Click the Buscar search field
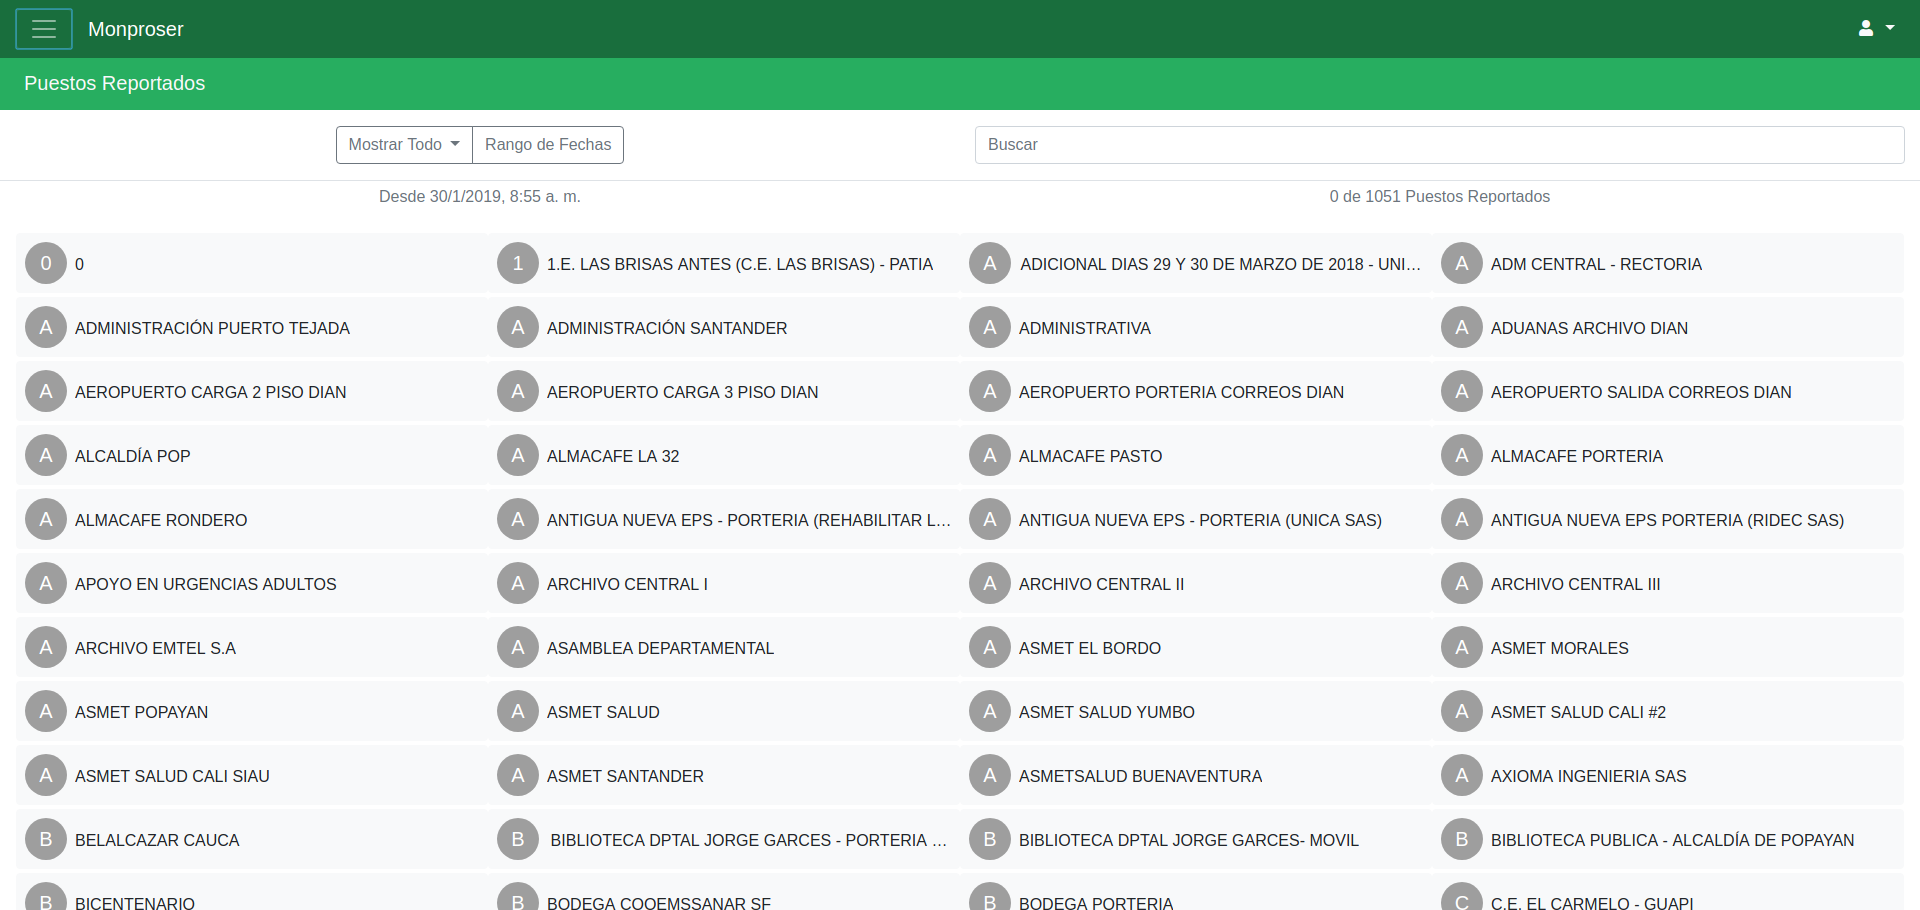 (1438, 145)
